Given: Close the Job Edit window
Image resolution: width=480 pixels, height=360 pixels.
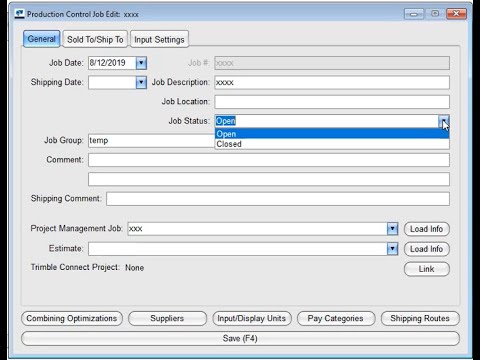Looking at the screenshot, I should 456,14.
